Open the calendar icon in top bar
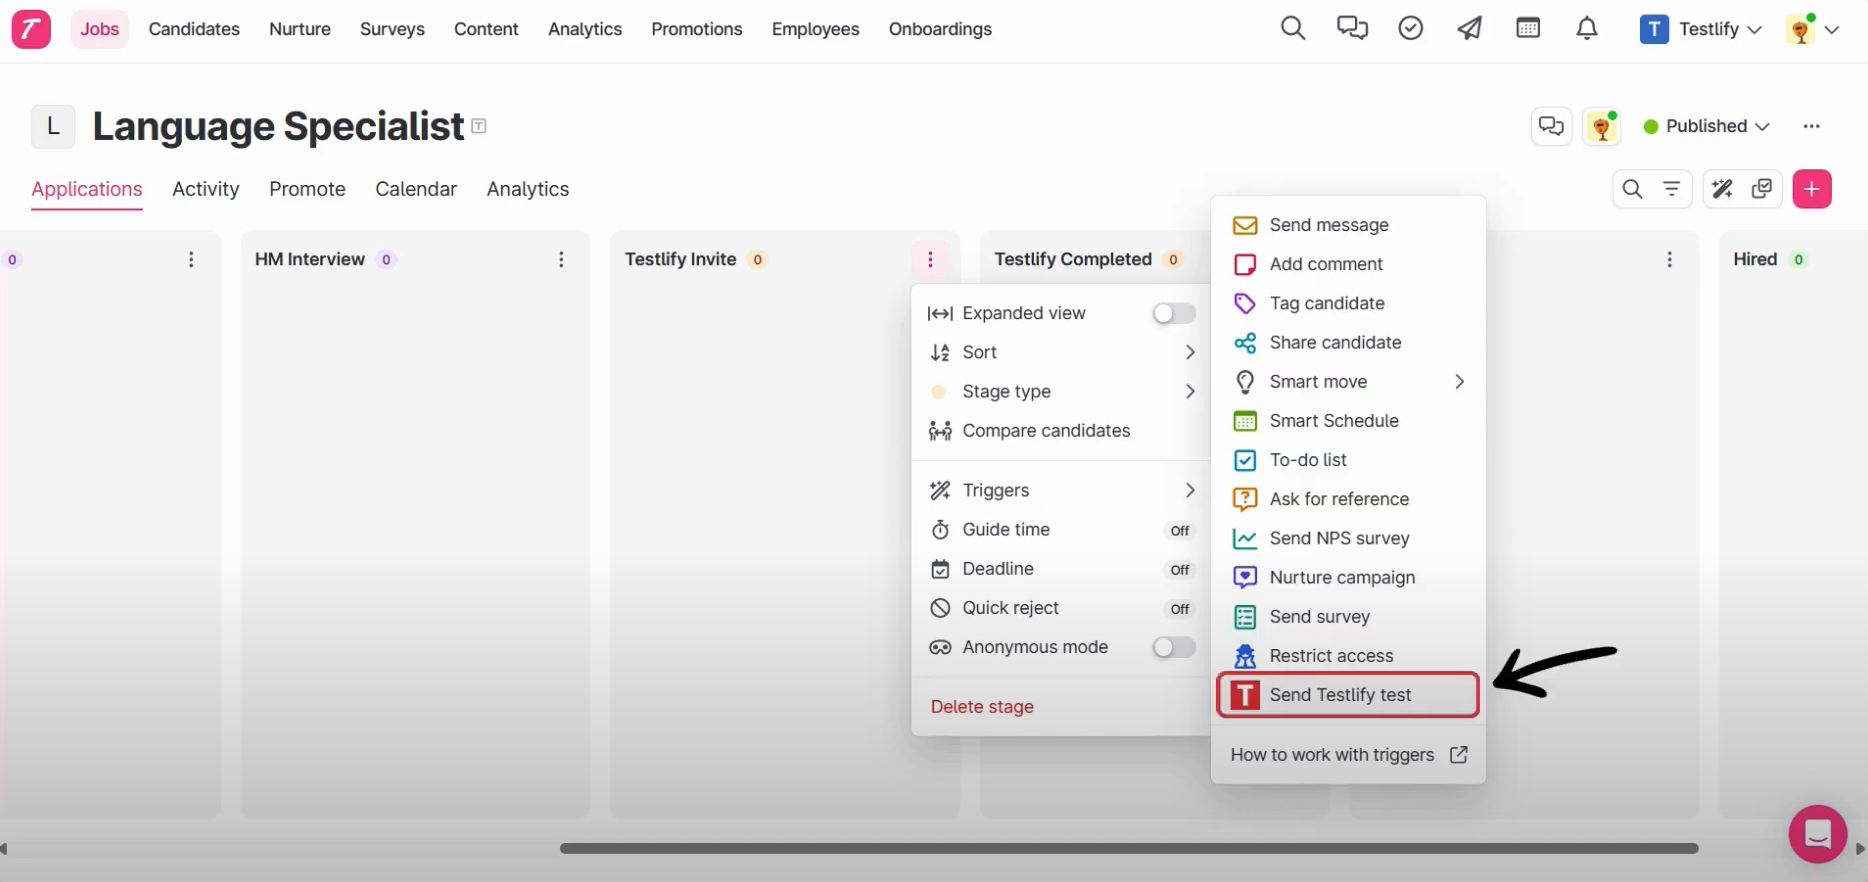This screenshot has width=1868, height=882. coord(1528,28)
